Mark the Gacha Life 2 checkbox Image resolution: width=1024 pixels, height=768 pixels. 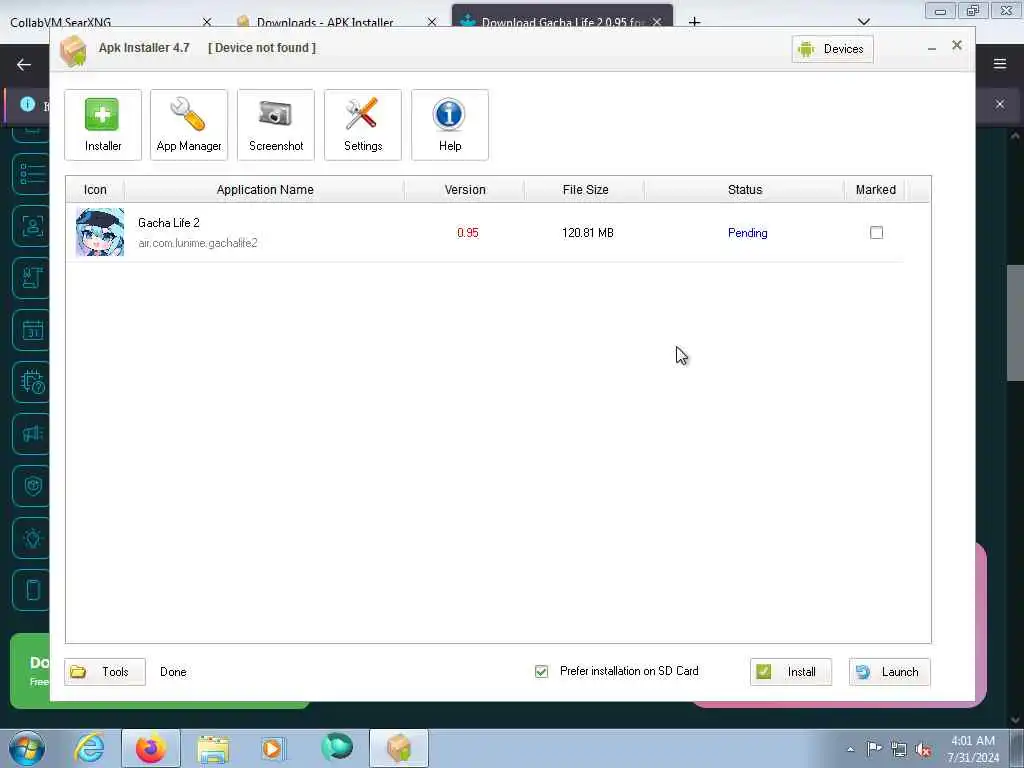(876, 232)
